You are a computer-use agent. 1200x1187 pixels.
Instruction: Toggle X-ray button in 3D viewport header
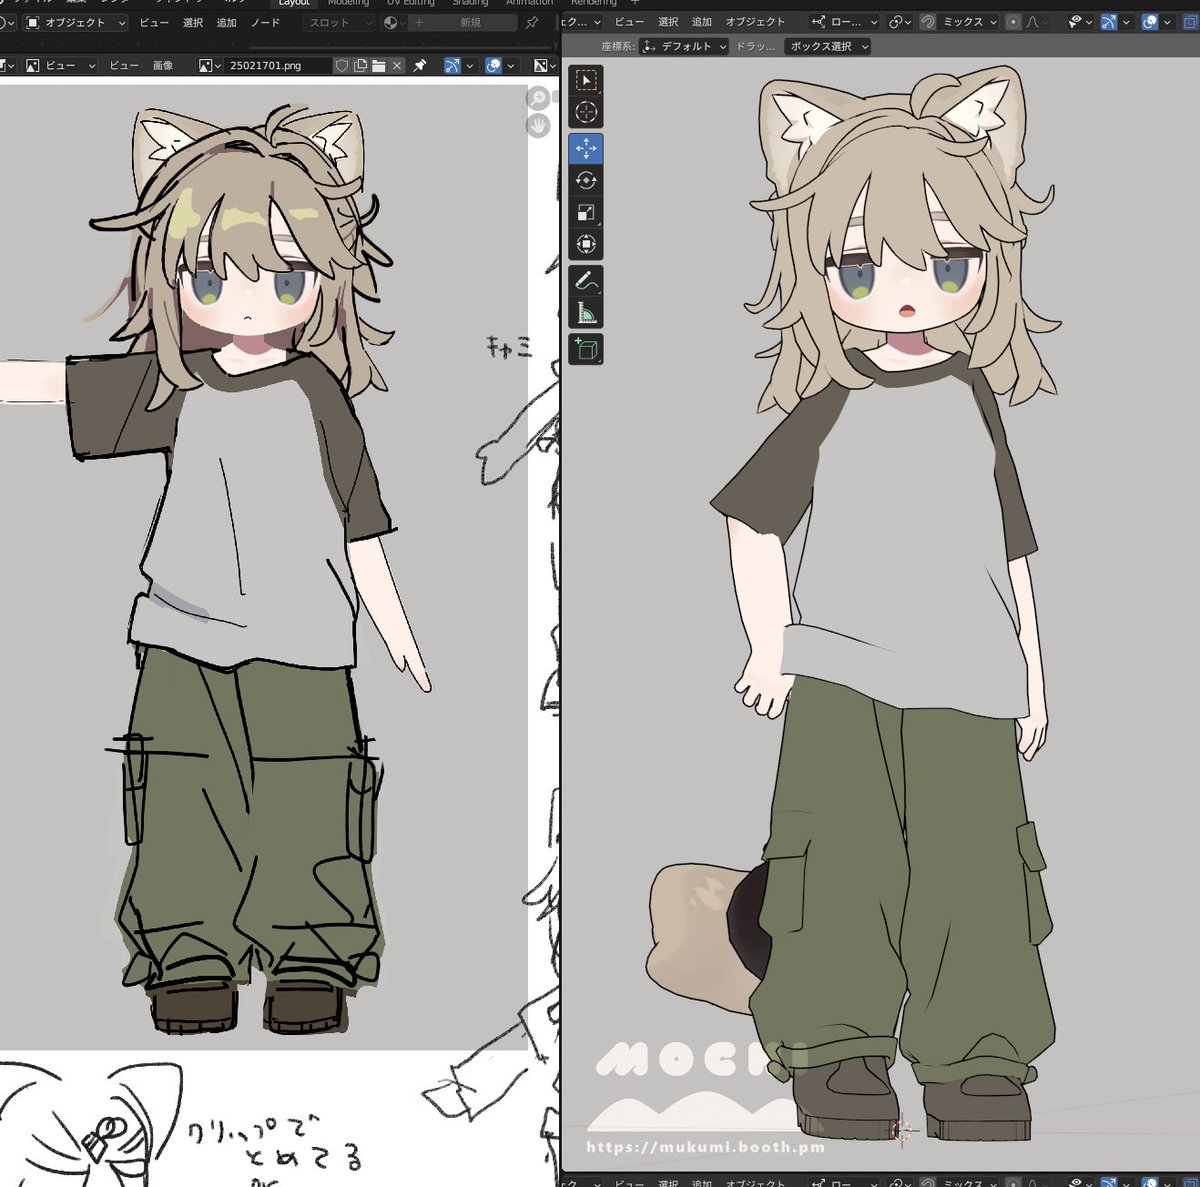point(1190,21)
